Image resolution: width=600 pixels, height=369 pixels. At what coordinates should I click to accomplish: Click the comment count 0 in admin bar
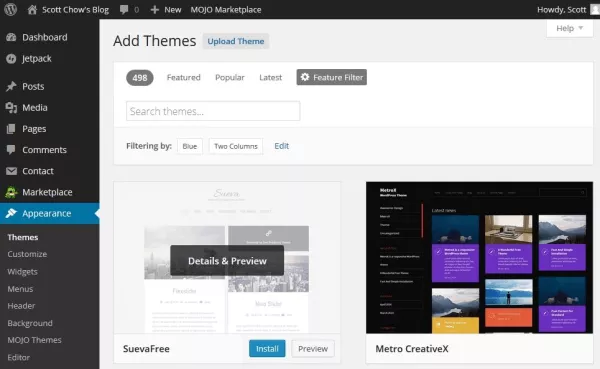pyautogui.click(x=137, y=10)
